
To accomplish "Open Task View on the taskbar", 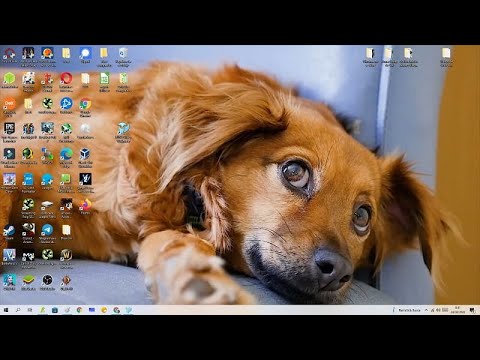I will [30, 310].
